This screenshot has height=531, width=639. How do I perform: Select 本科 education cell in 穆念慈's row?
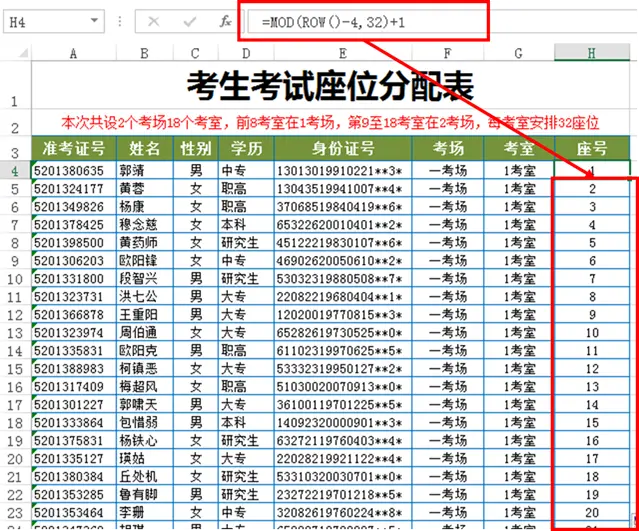coord(246,225)
